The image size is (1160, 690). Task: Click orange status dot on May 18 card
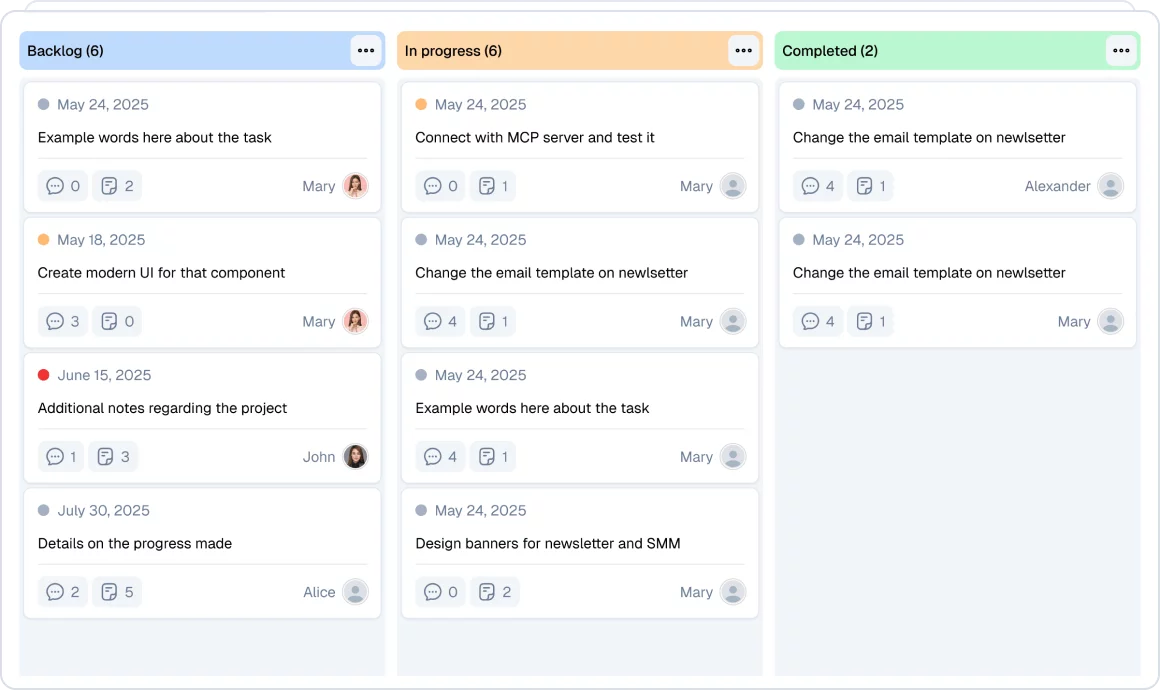click(44, 240)
